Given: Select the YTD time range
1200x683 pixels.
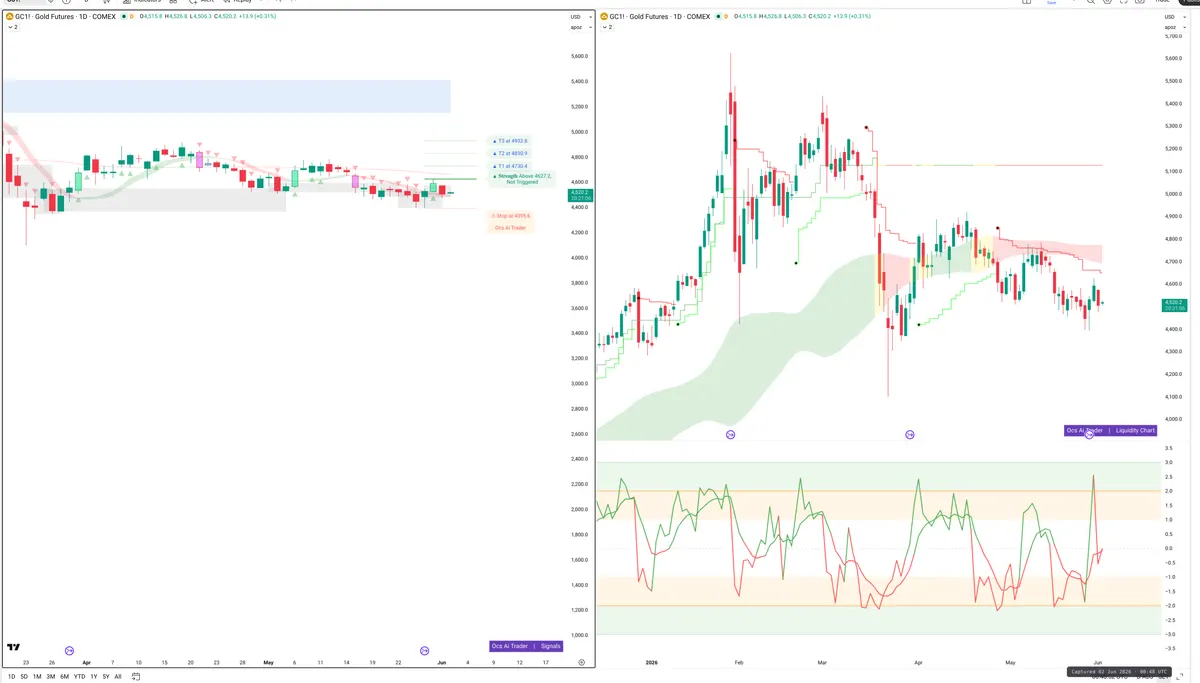Looking at the screenshot, I should pyautogui.click(x=79, y=676).
